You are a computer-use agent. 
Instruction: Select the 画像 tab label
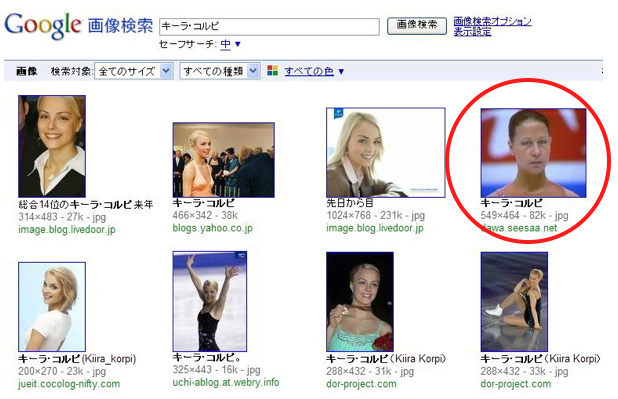26,71
